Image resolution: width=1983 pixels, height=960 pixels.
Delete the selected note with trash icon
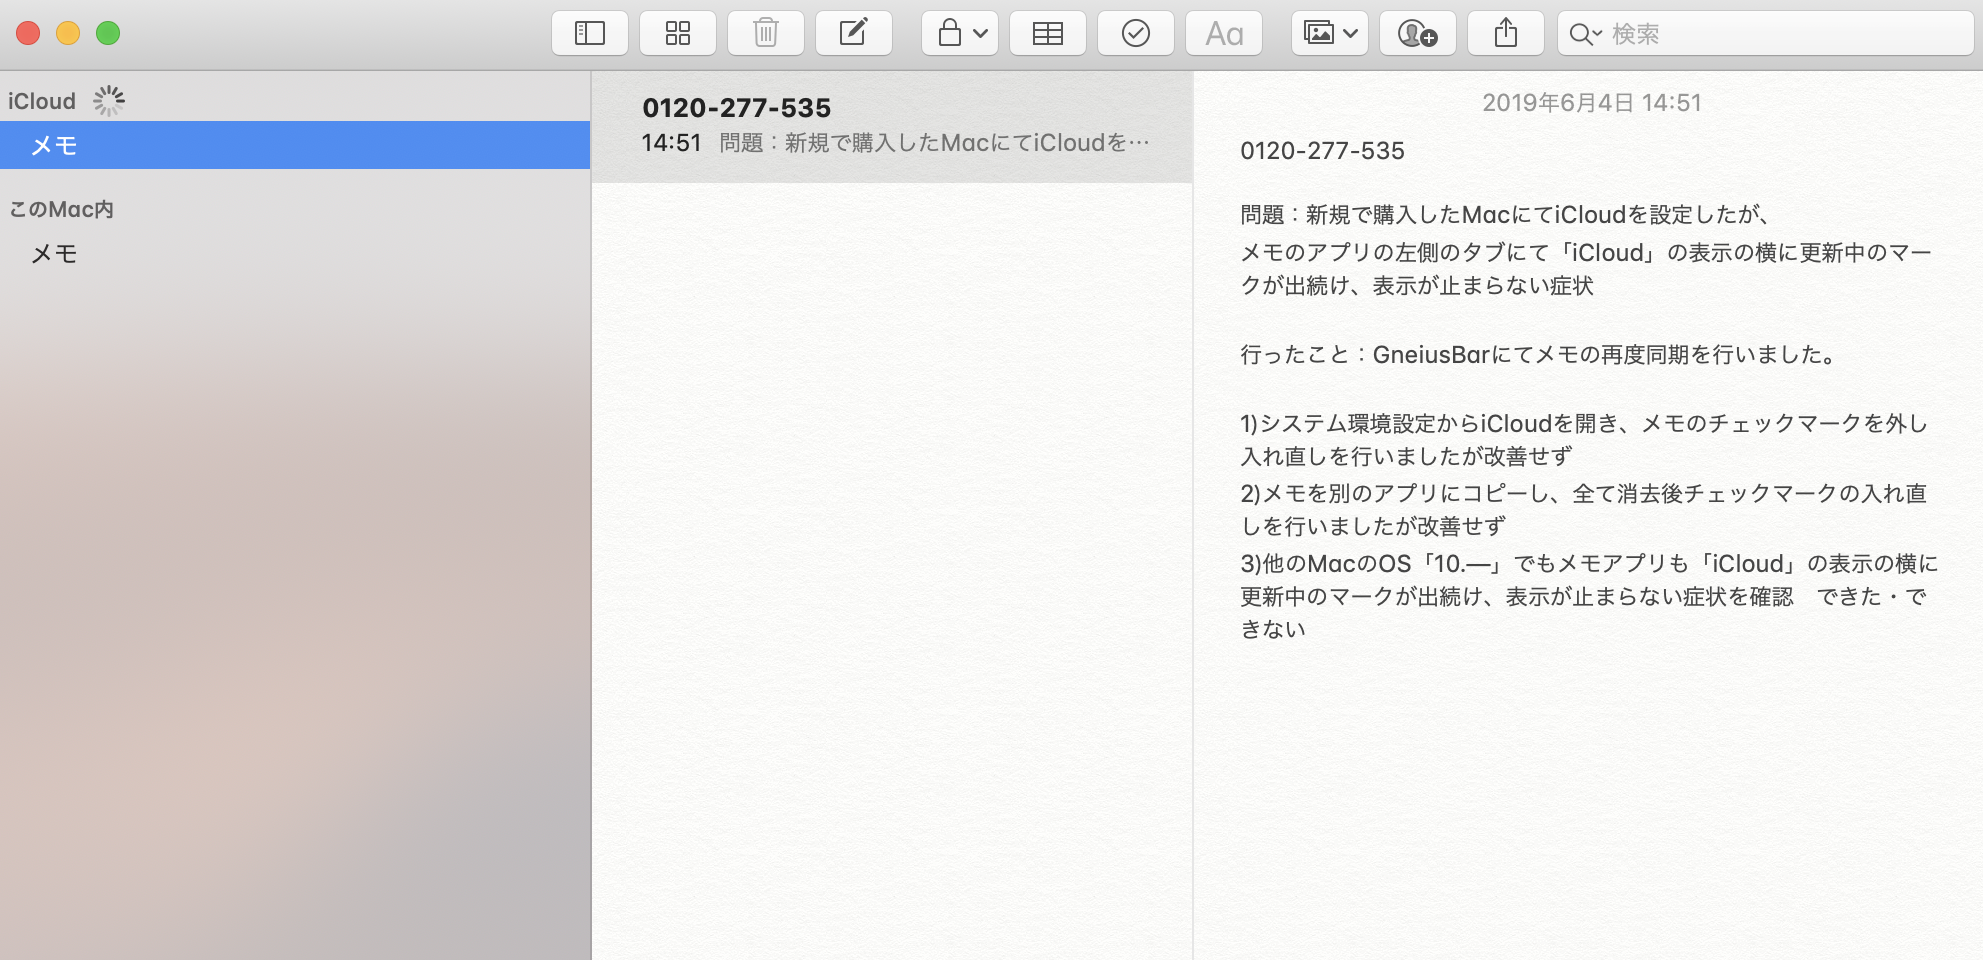(766, 34)
